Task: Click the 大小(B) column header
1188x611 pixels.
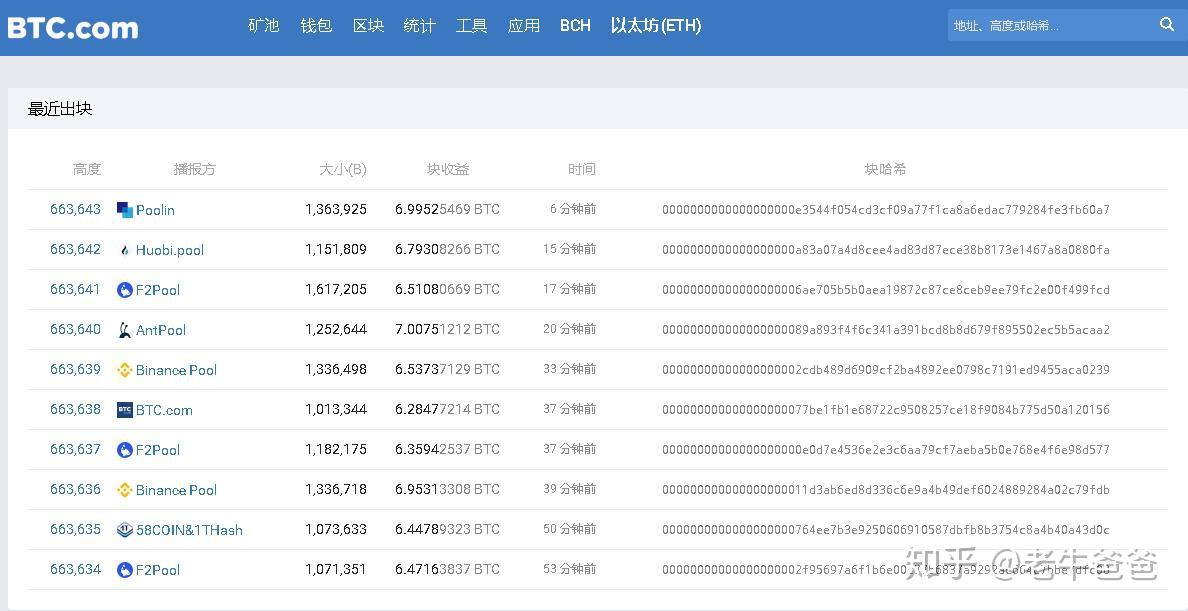Action: click(x=342, y=169)
